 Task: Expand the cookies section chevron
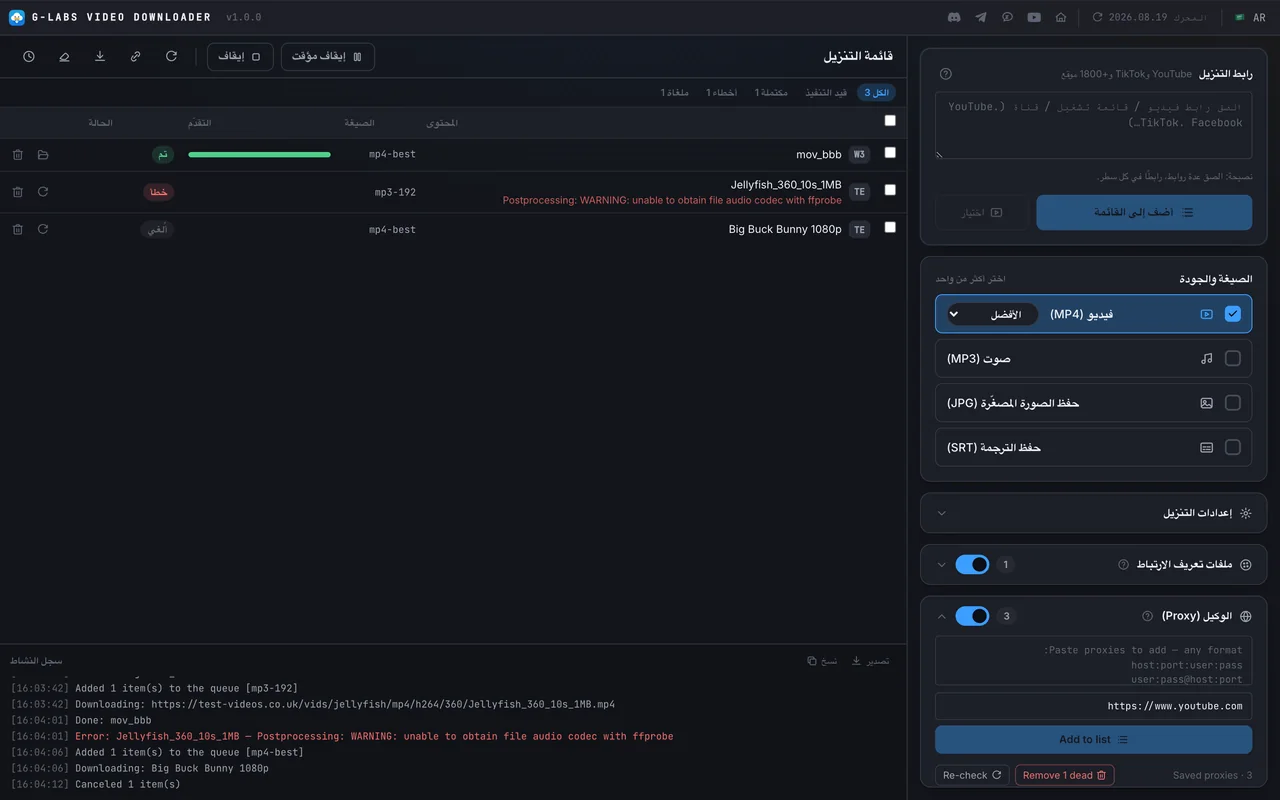tap(941, 565)
